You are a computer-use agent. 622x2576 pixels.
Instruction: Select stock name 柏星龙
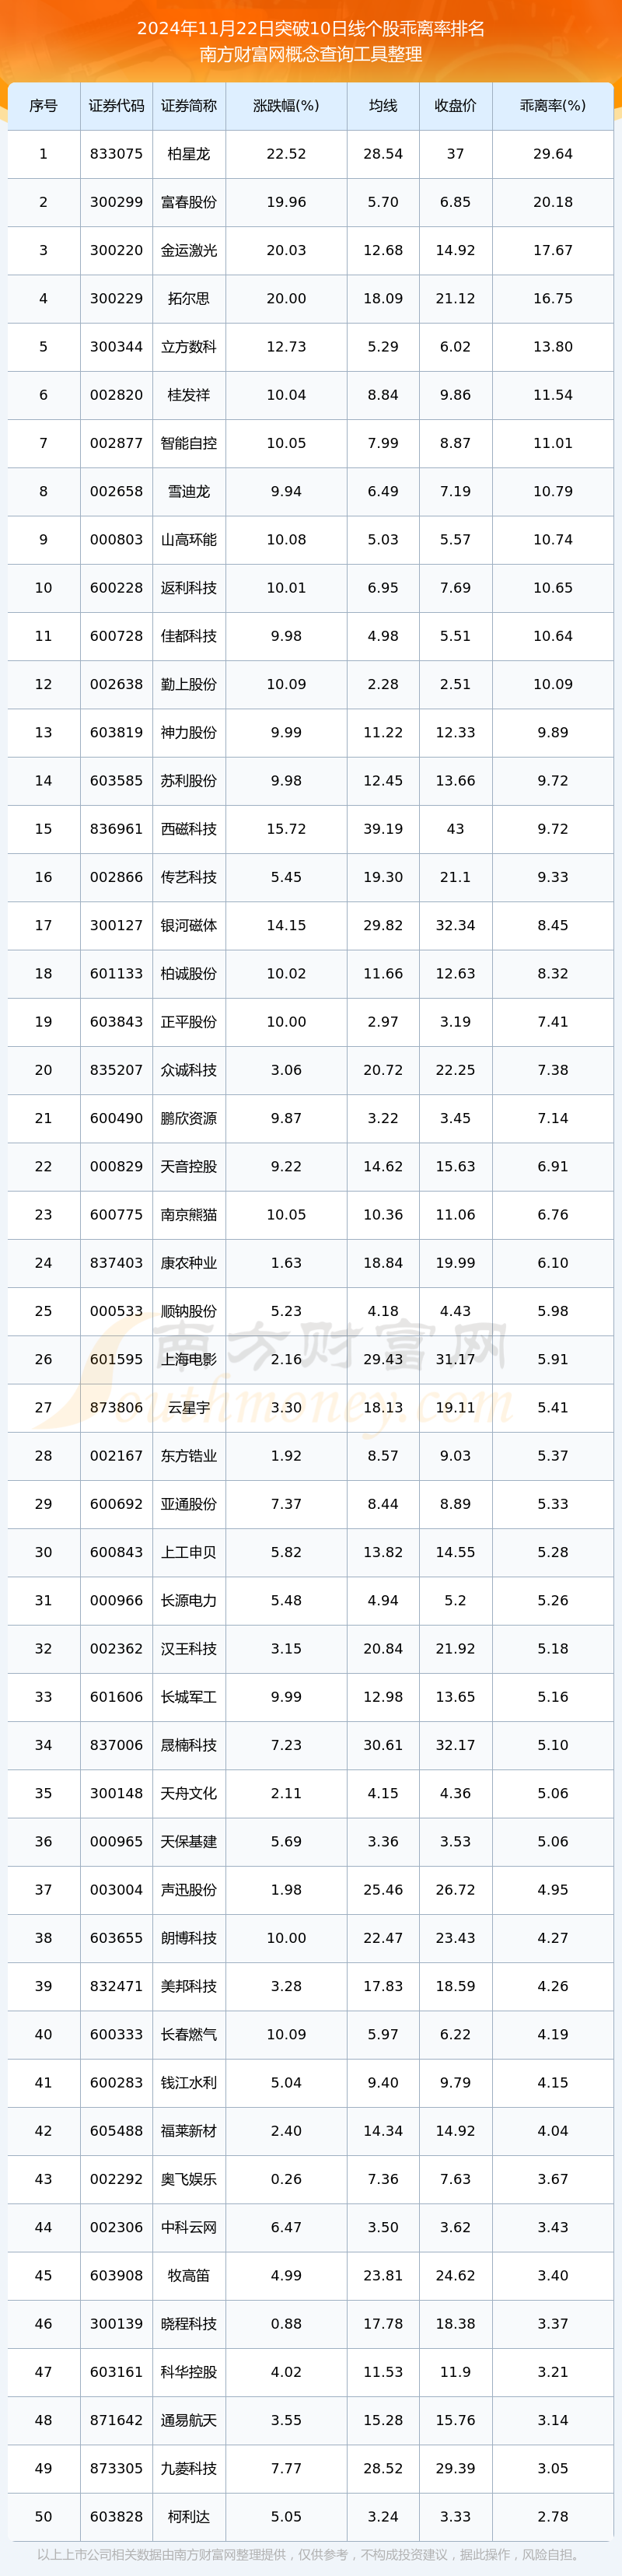[189, 154]
